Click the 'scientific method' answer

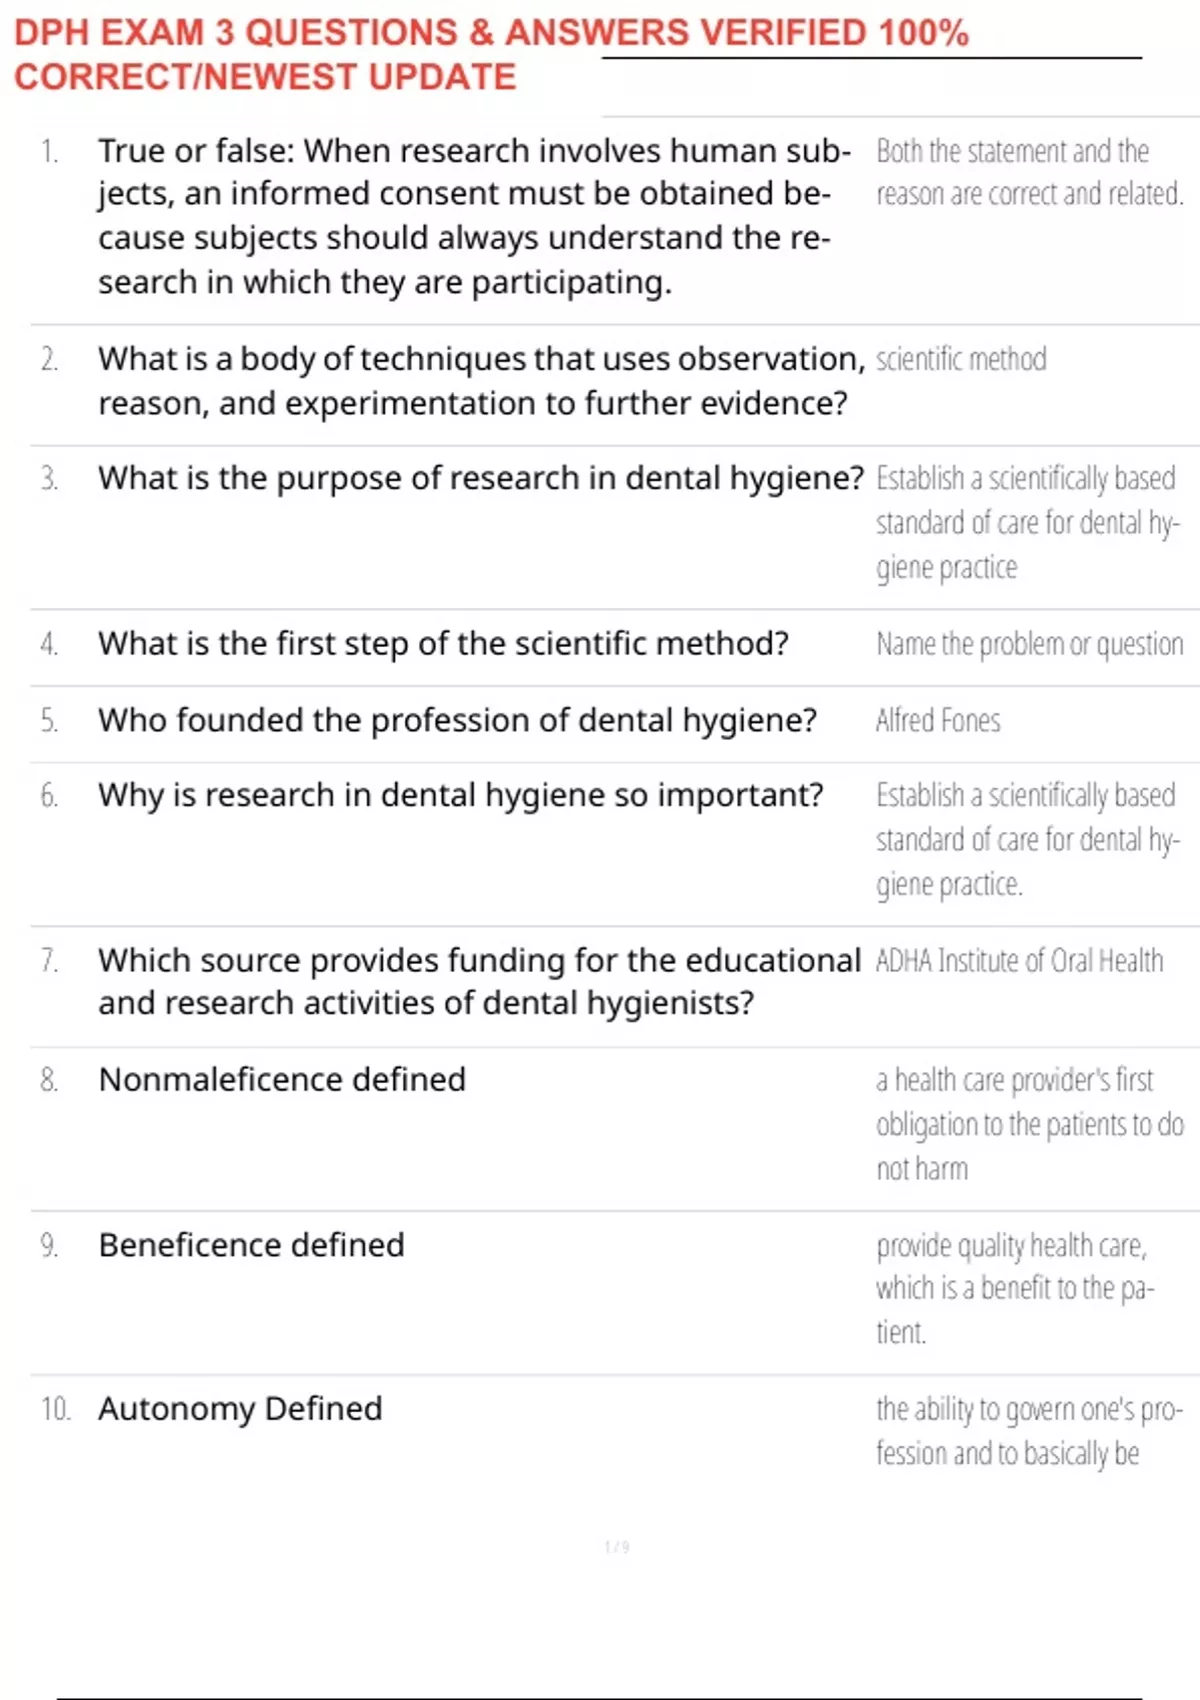coord(961,359)
